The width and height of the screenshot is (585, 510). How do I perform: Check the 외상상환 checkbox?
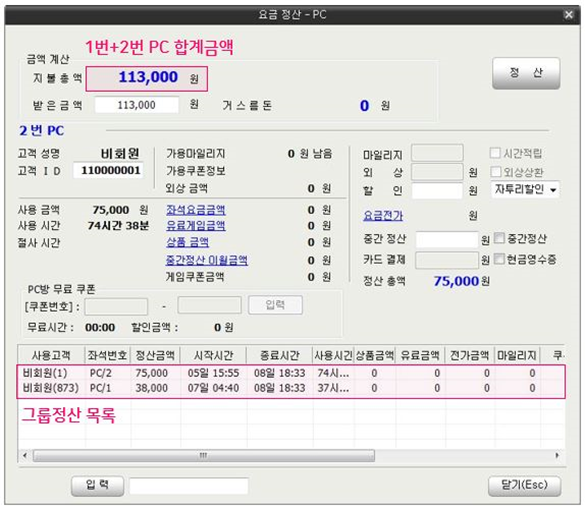coord(496,172)
